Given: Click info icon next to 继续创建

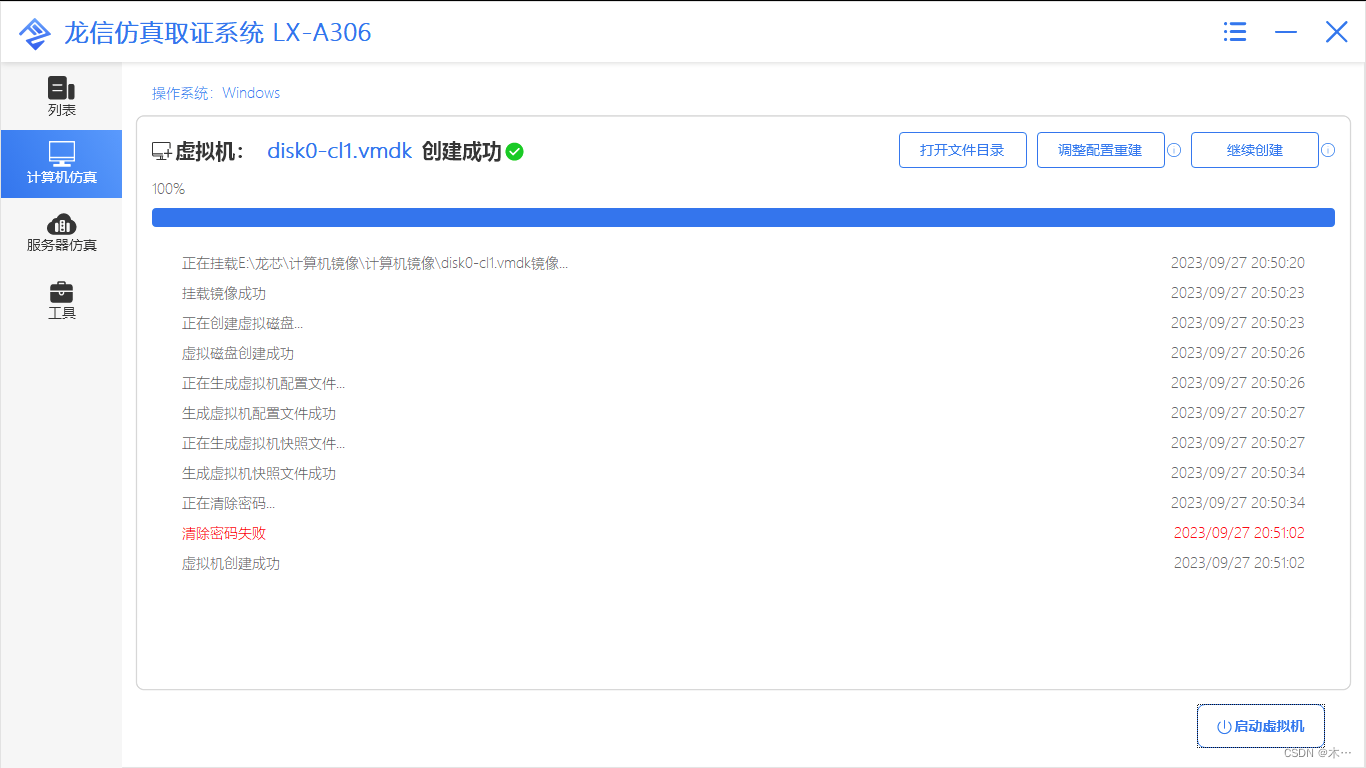Looking at the screenshot, I should [x=1328, y=151].
